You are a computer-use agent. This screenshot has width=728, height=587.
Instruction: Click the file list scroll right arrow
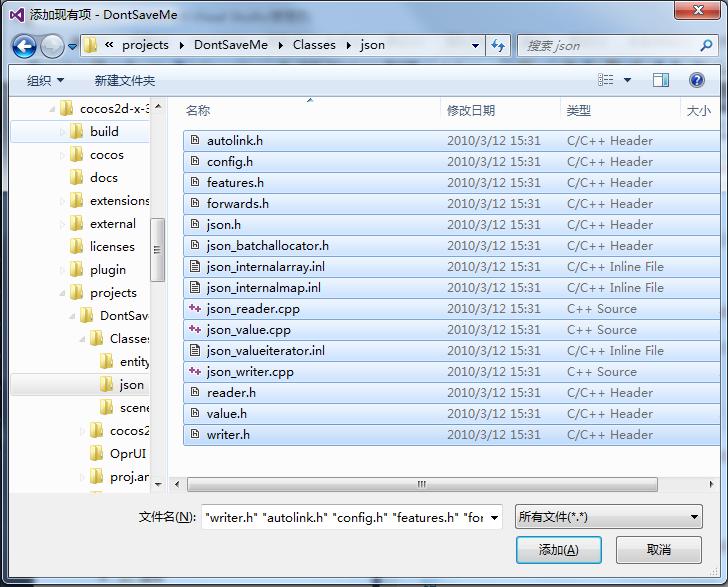(x=711, y=484)
